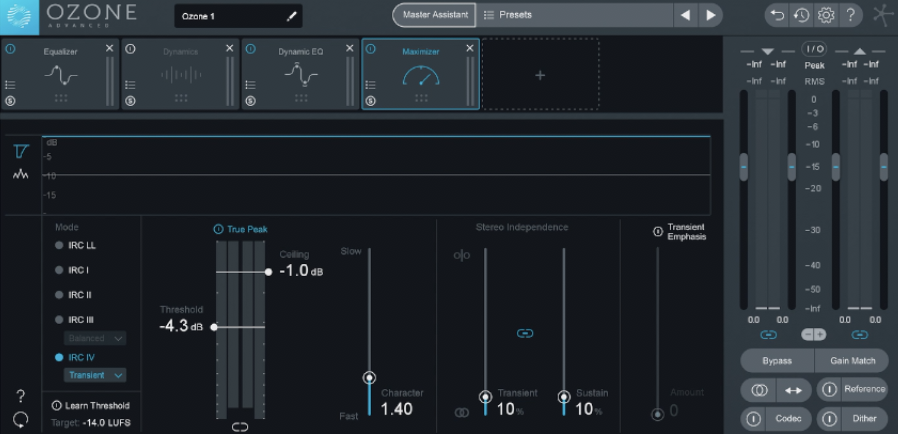Toggle the Reference button
The height and width of the screenshot is (434, 898).
point(853,389)
